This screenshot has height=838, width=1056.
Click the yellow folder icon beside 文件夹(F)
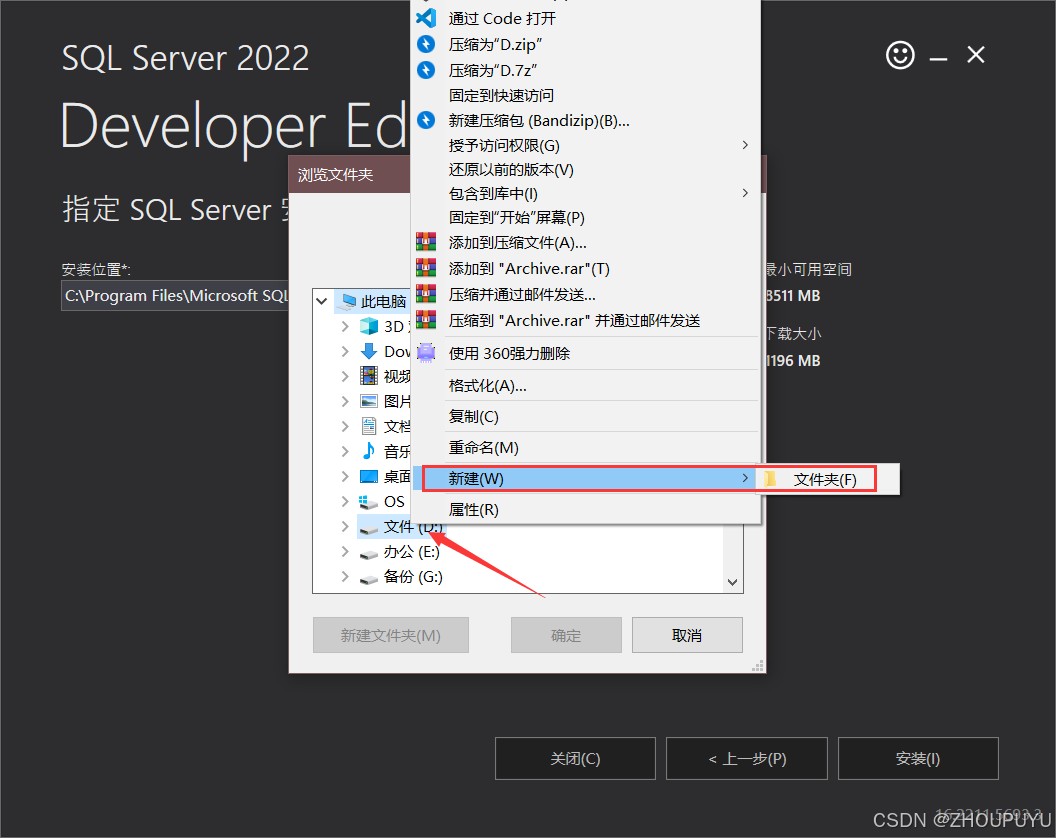point(770,480)
